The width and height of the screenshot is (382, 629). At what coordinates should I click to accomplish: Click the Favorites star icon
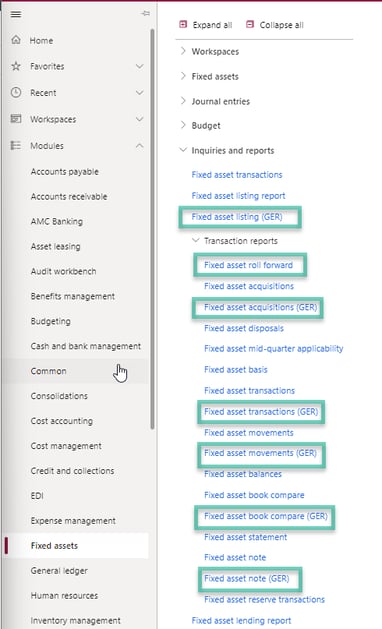pyautogui.click(x=16, y=66)
